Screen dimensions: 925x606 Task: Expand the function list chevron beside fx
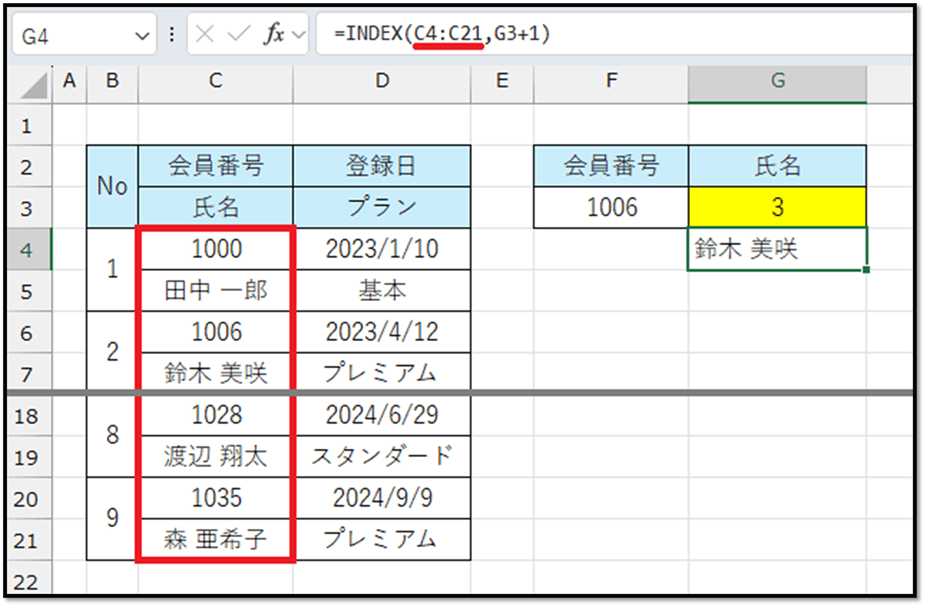(x=299, y=35)
